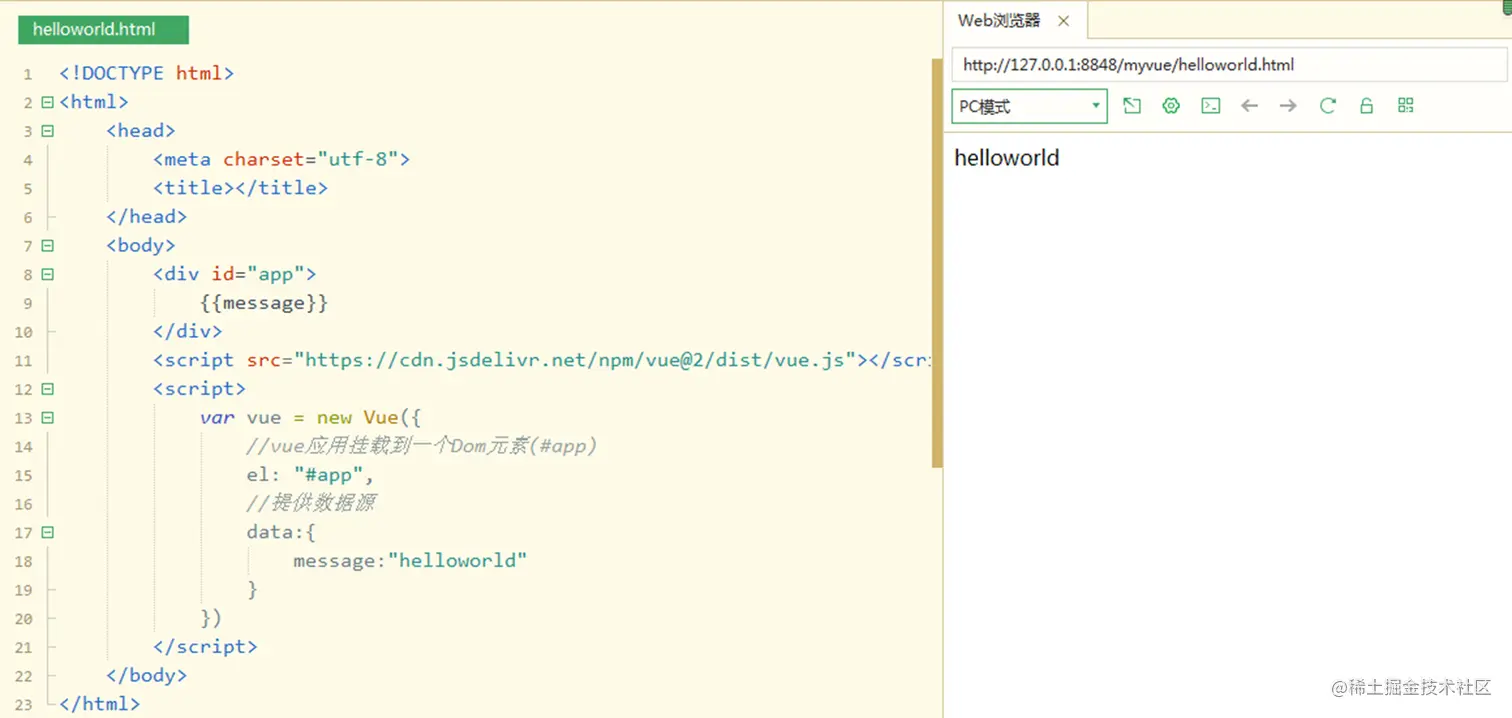Open the browser settings gear icon
Screen dimensions: 1512x718
point(1171,106)
